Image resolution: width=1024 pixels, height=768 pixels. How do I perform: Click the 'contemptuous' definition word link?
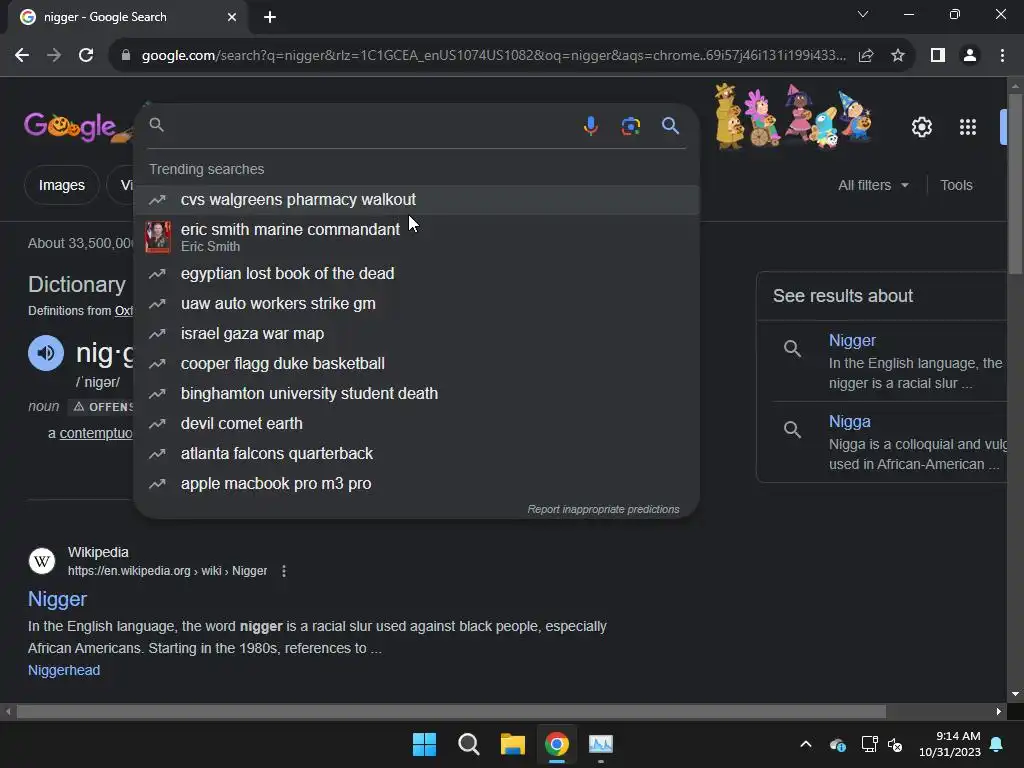coord(96,434)
